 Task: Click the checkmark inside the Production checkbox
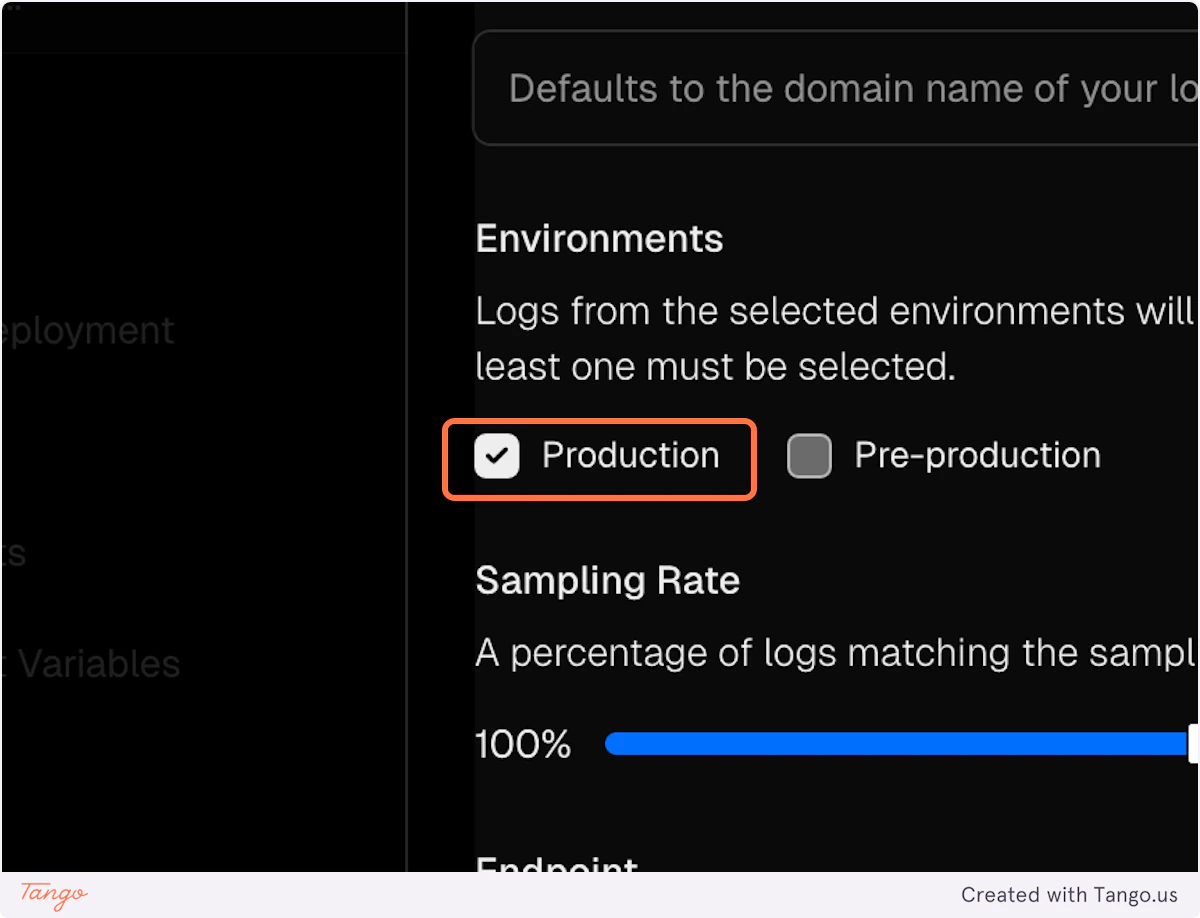click(498, 456)
